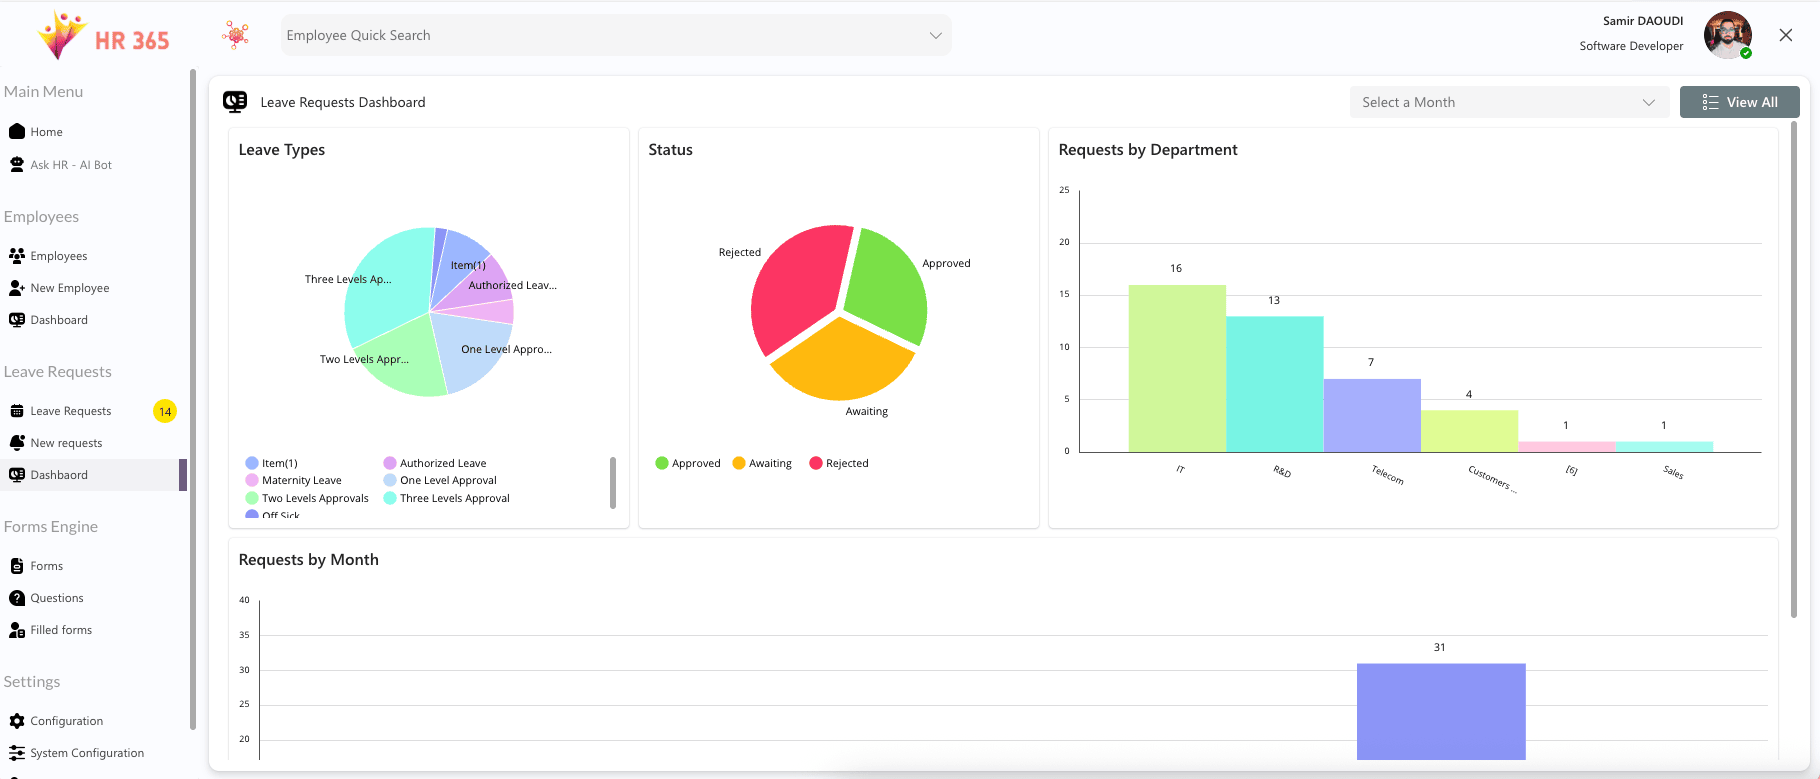1820x779 pixels.
Task: Click the list icon on the View All button
Action: point(1710,102)
